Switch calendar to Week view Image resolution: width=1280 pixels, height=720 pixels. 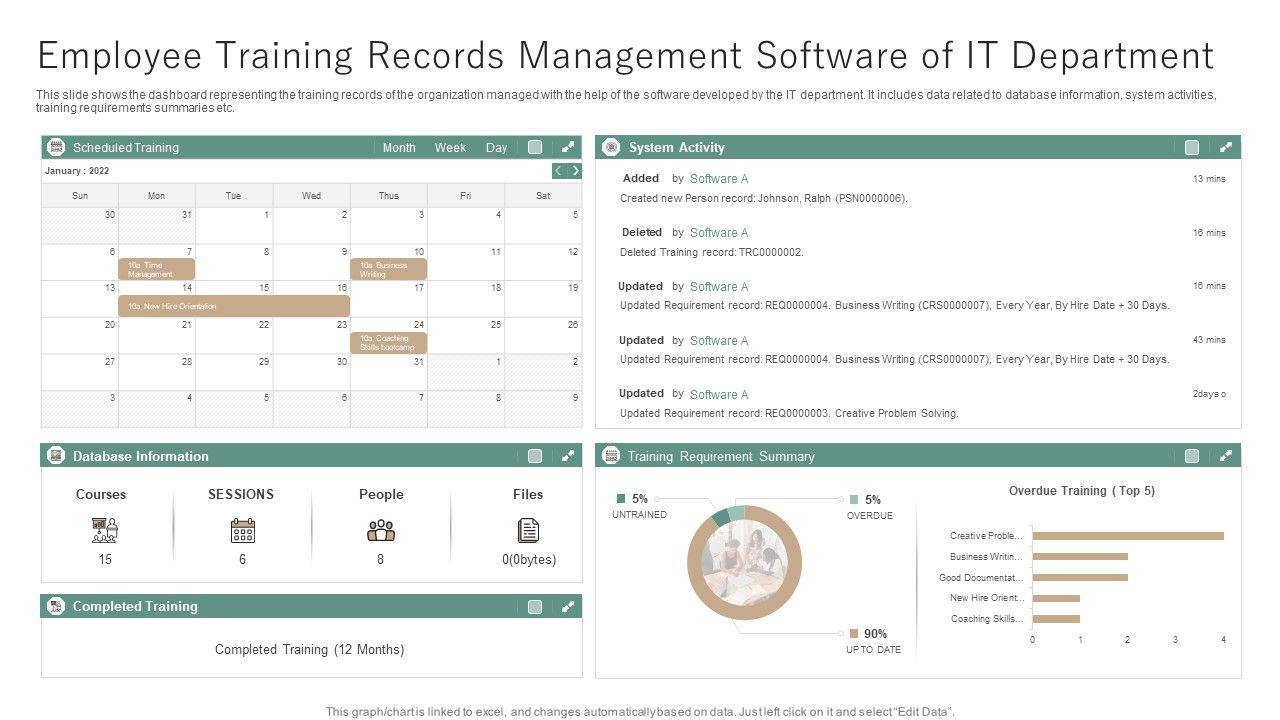pos(450,147)
